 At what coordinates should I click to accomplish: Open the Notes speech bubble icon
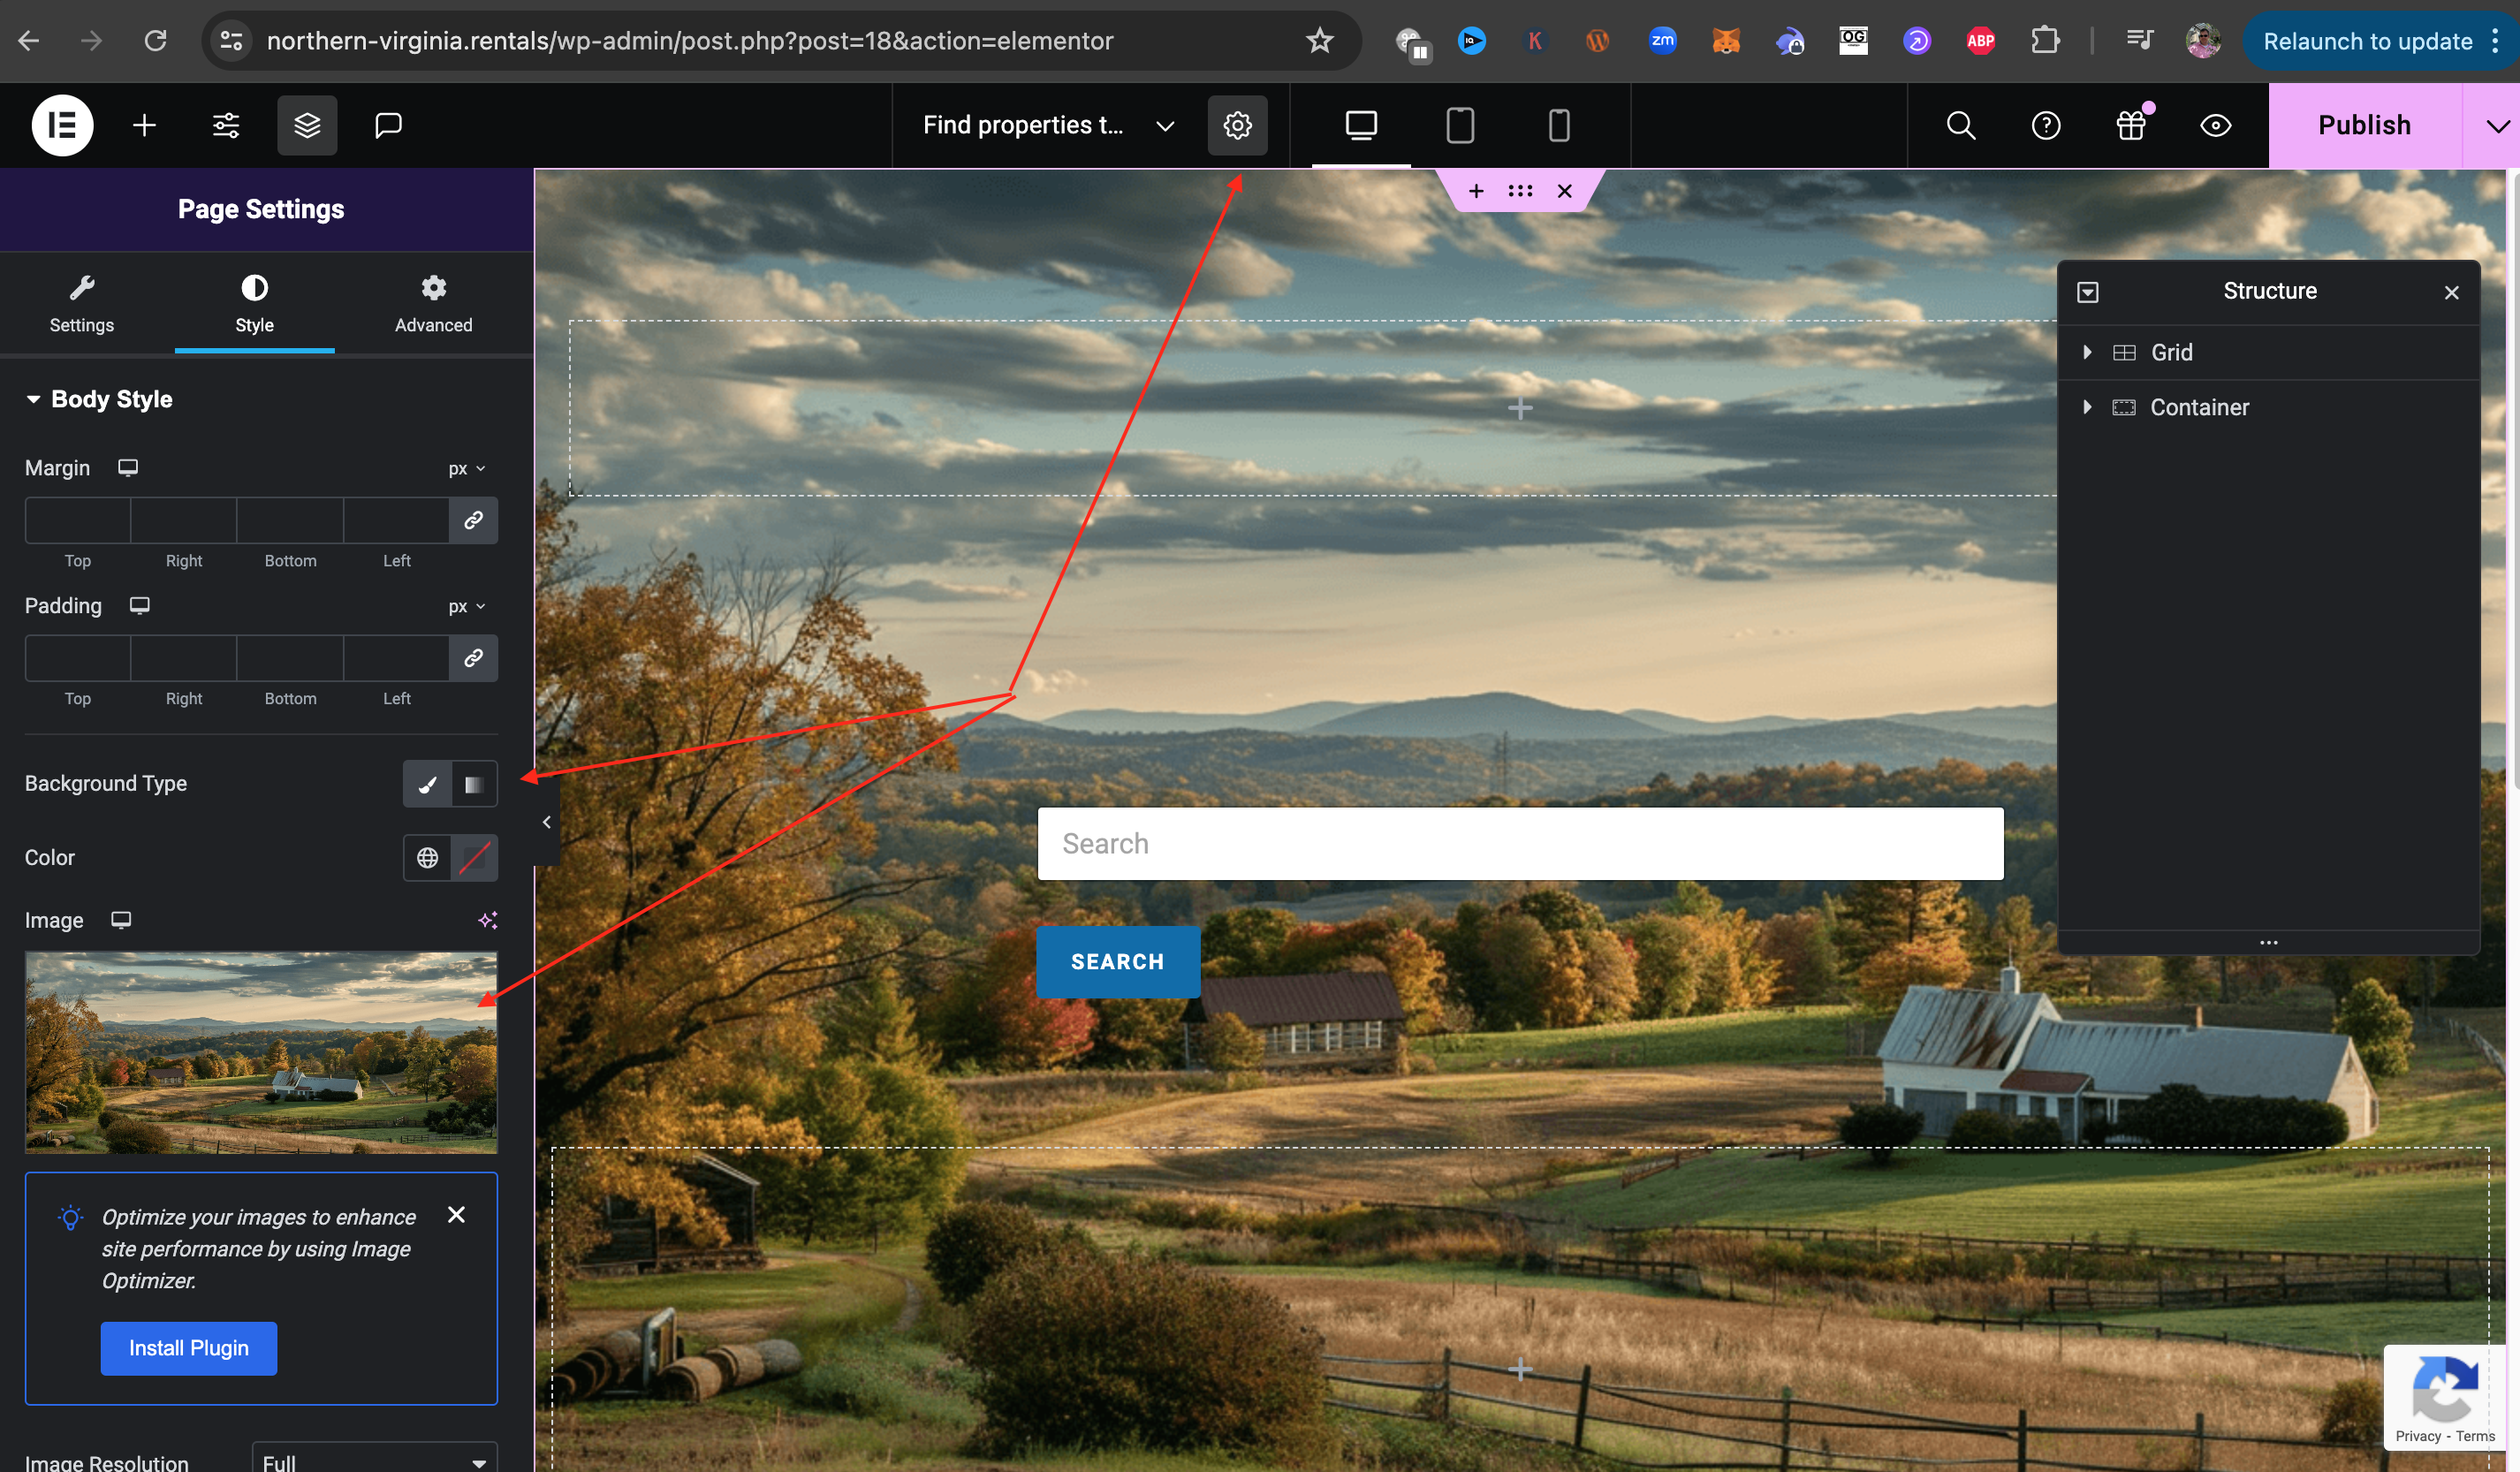click(388, 125)
